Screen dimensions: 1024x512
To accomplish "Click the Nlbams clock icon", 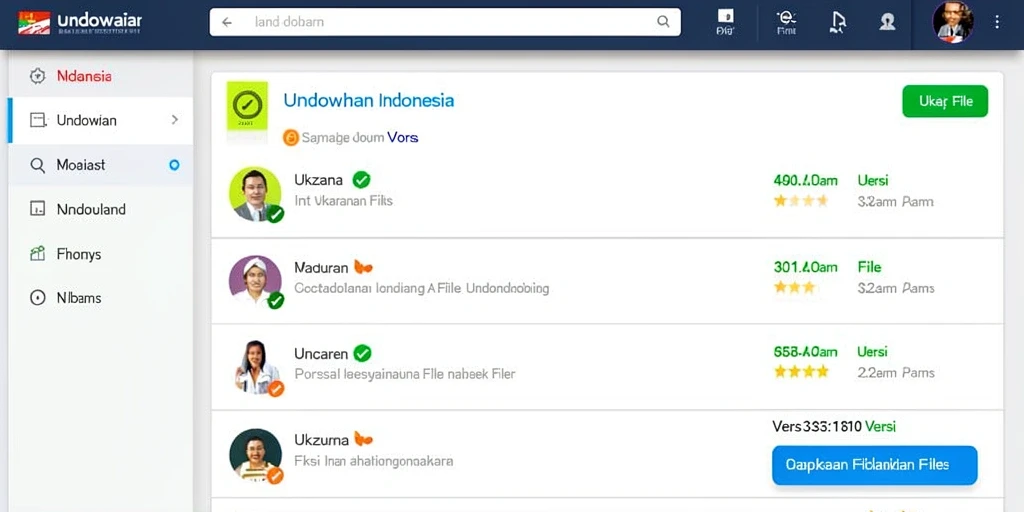I will point(38,298).
